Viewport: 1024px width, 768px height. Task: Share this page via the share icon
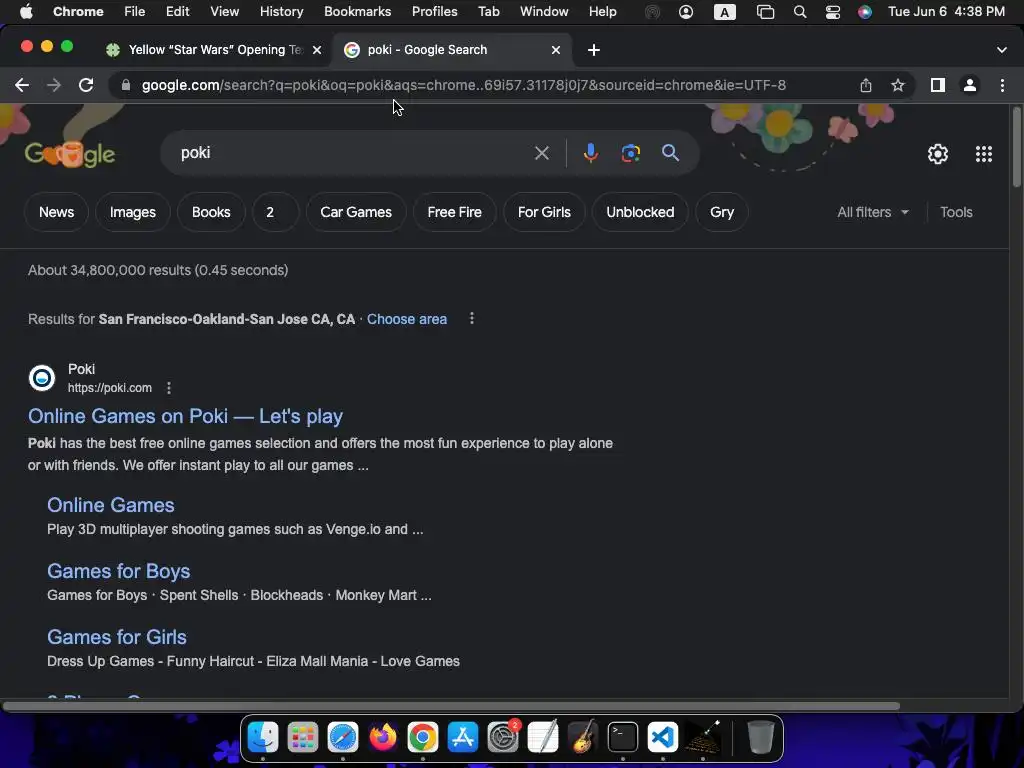coord(865,85)
